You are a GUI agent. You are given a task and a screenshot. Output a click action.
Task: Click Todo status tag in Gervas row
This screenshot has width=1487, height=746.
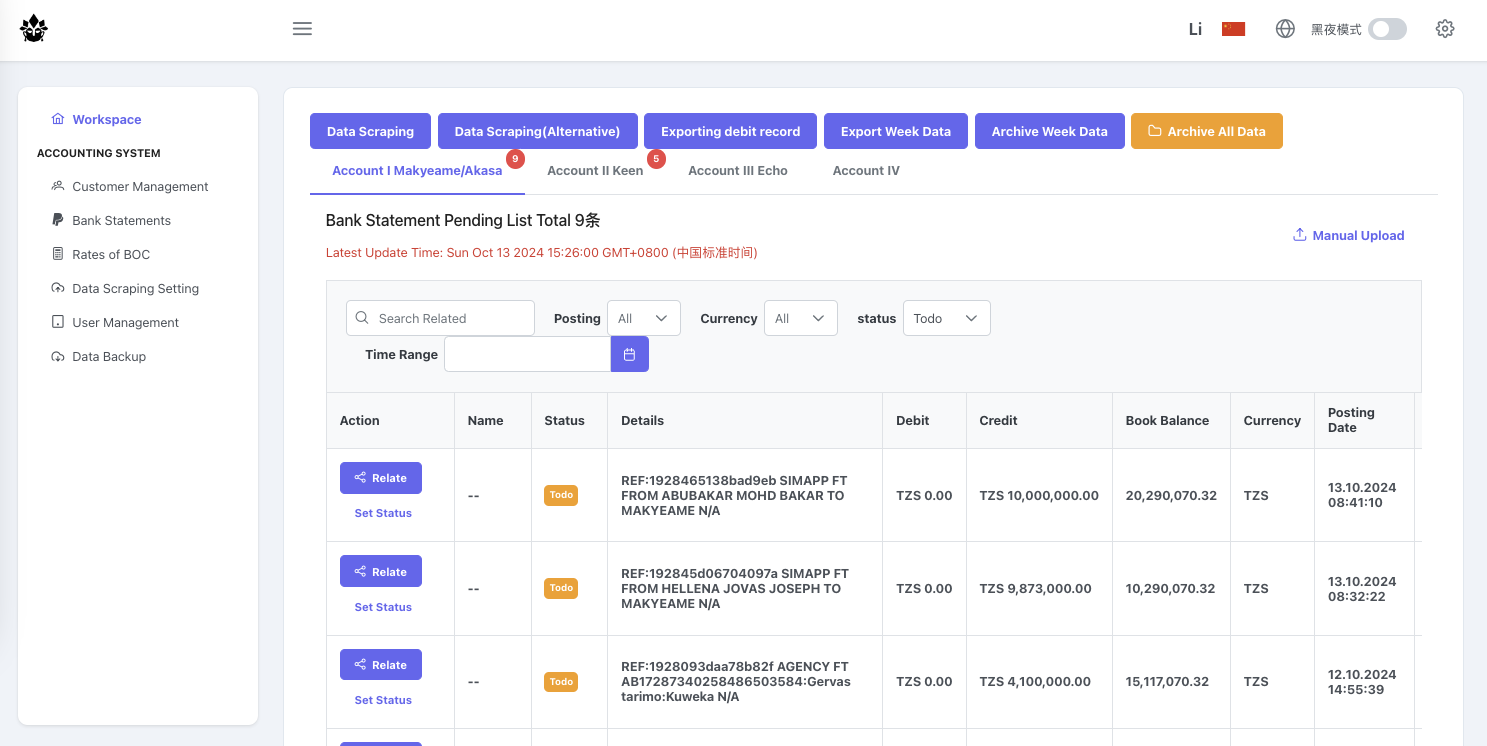click(x=561, y=682)
